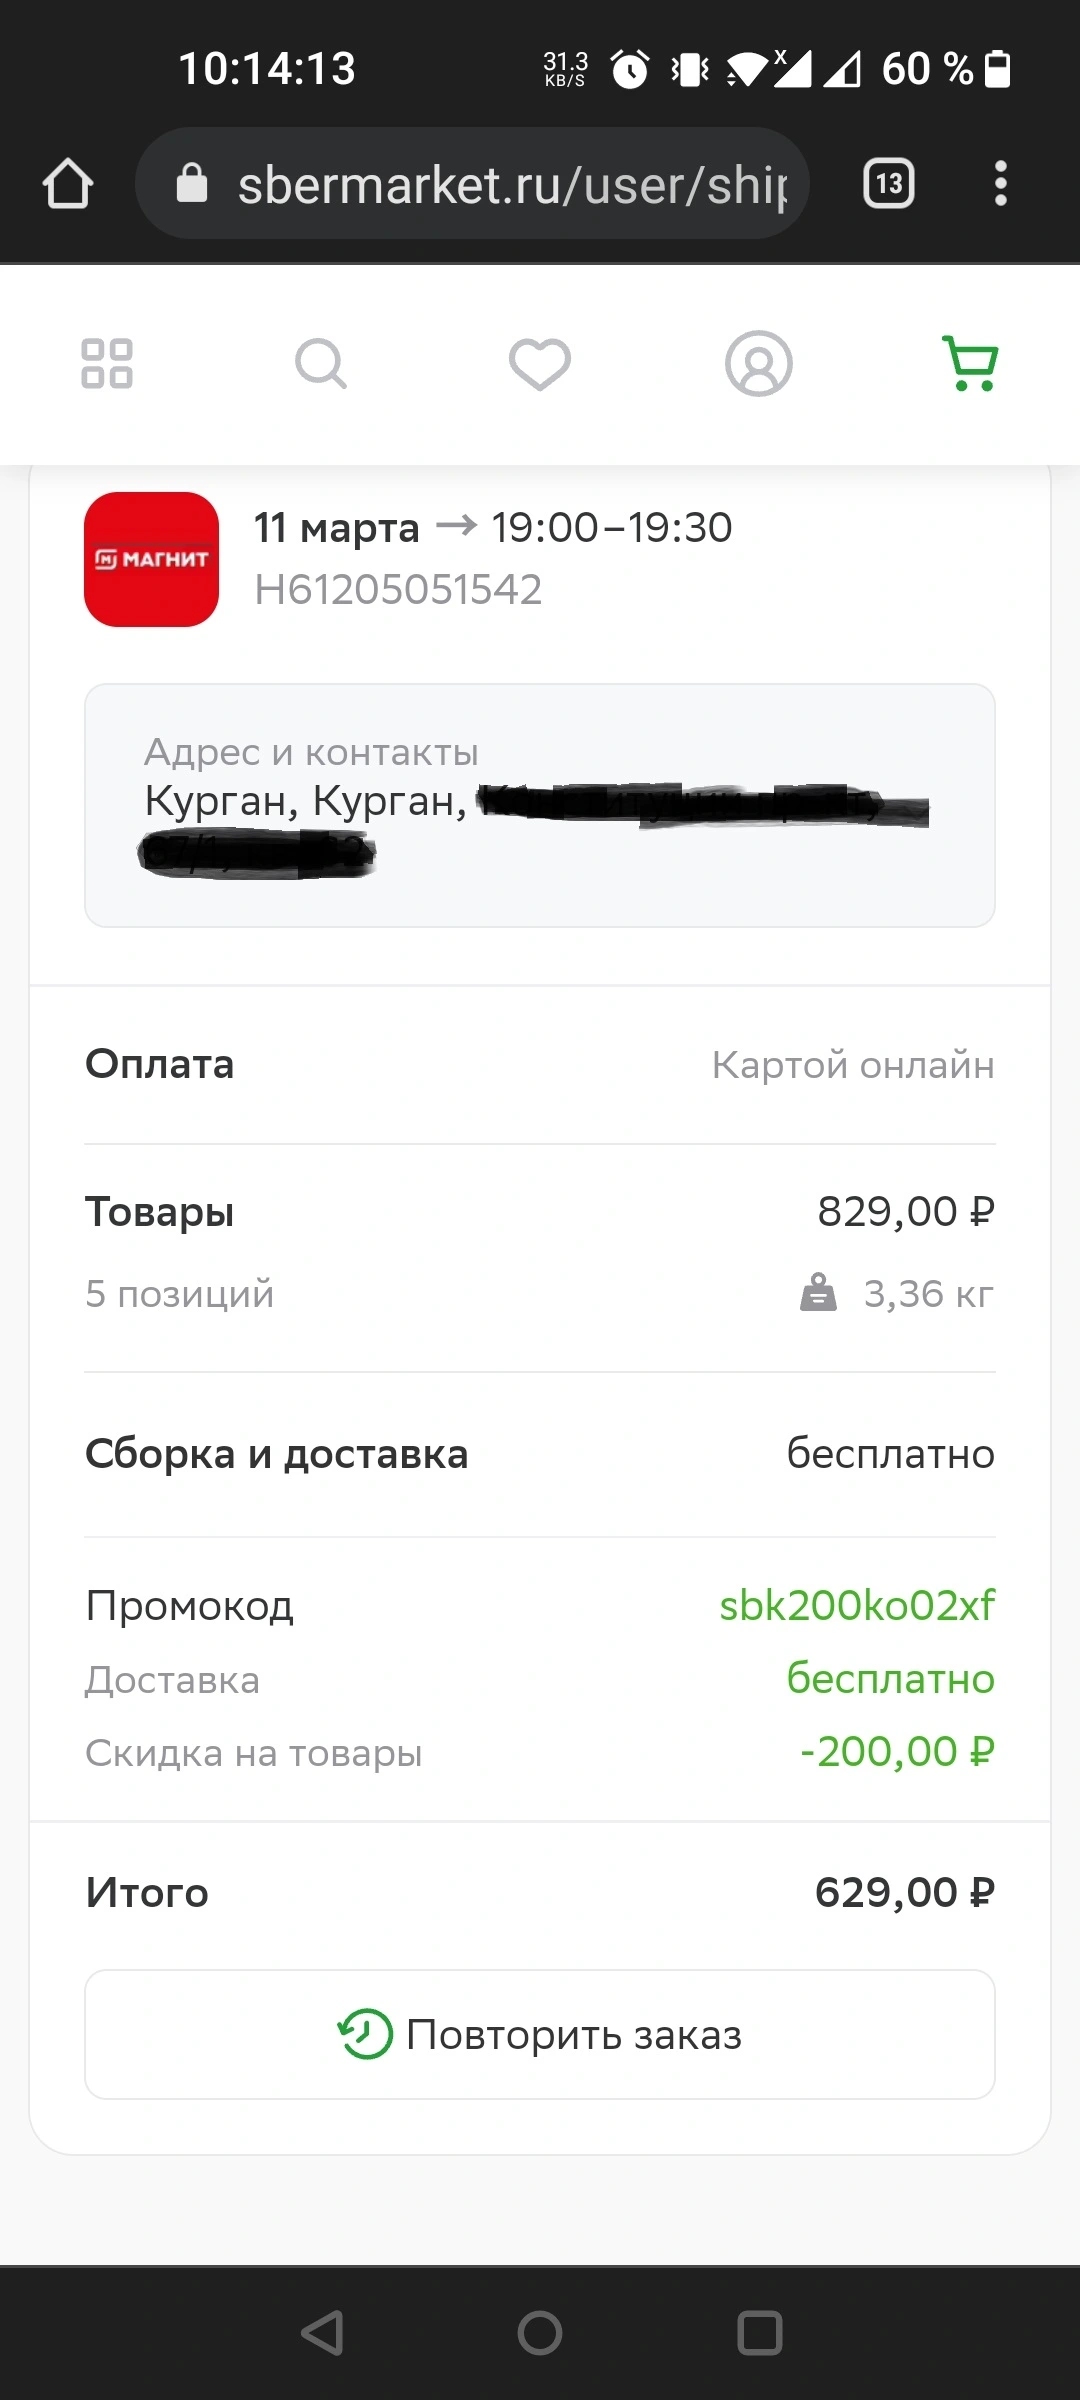Image resolution: width=1080 pixels, height=2400 pixels.
Task: Open favorites heart icon
Action: click(540, 364)
